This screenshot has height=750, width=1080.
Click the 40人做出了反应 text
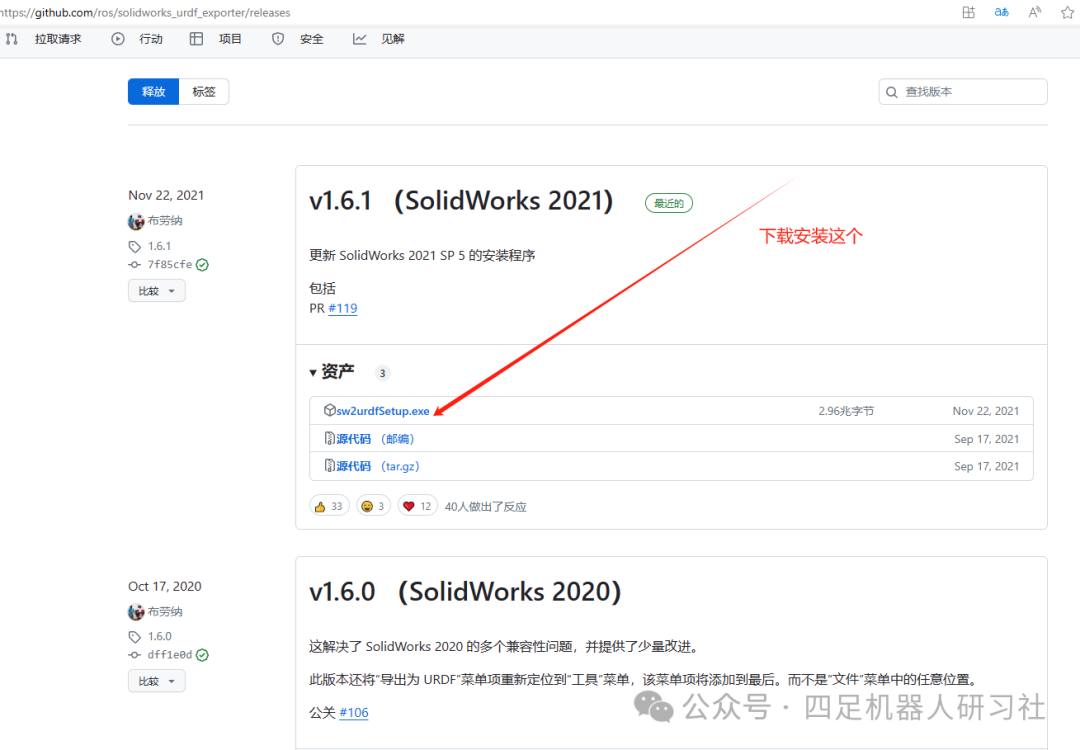[486, 507]
